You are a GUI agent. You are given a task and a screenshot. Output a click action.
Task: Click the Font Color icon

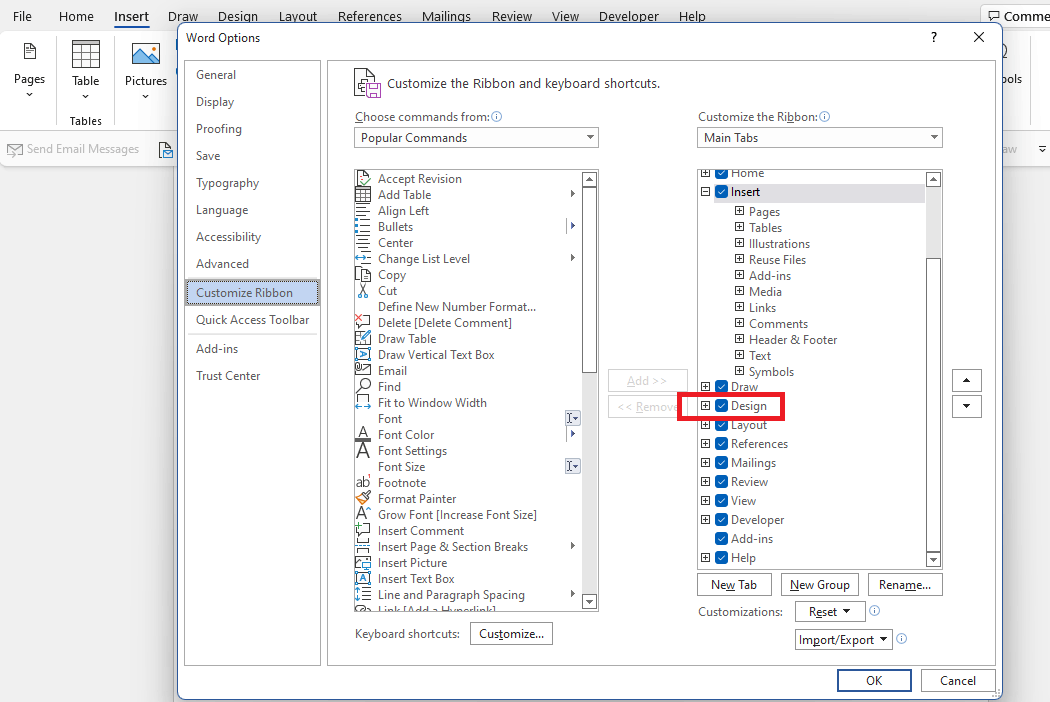click(x=363, y=434)
